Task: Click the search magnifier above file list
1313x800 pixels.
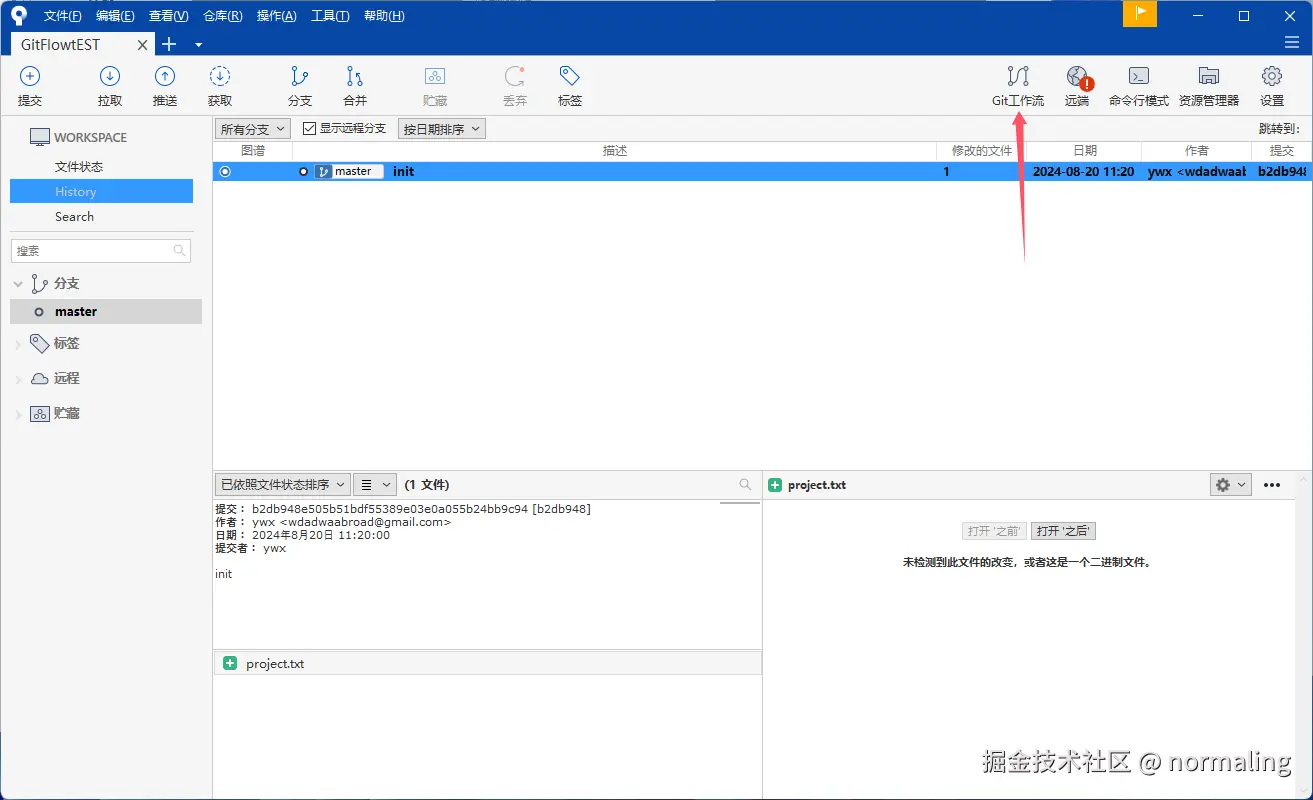Action: tap(745, 484)
